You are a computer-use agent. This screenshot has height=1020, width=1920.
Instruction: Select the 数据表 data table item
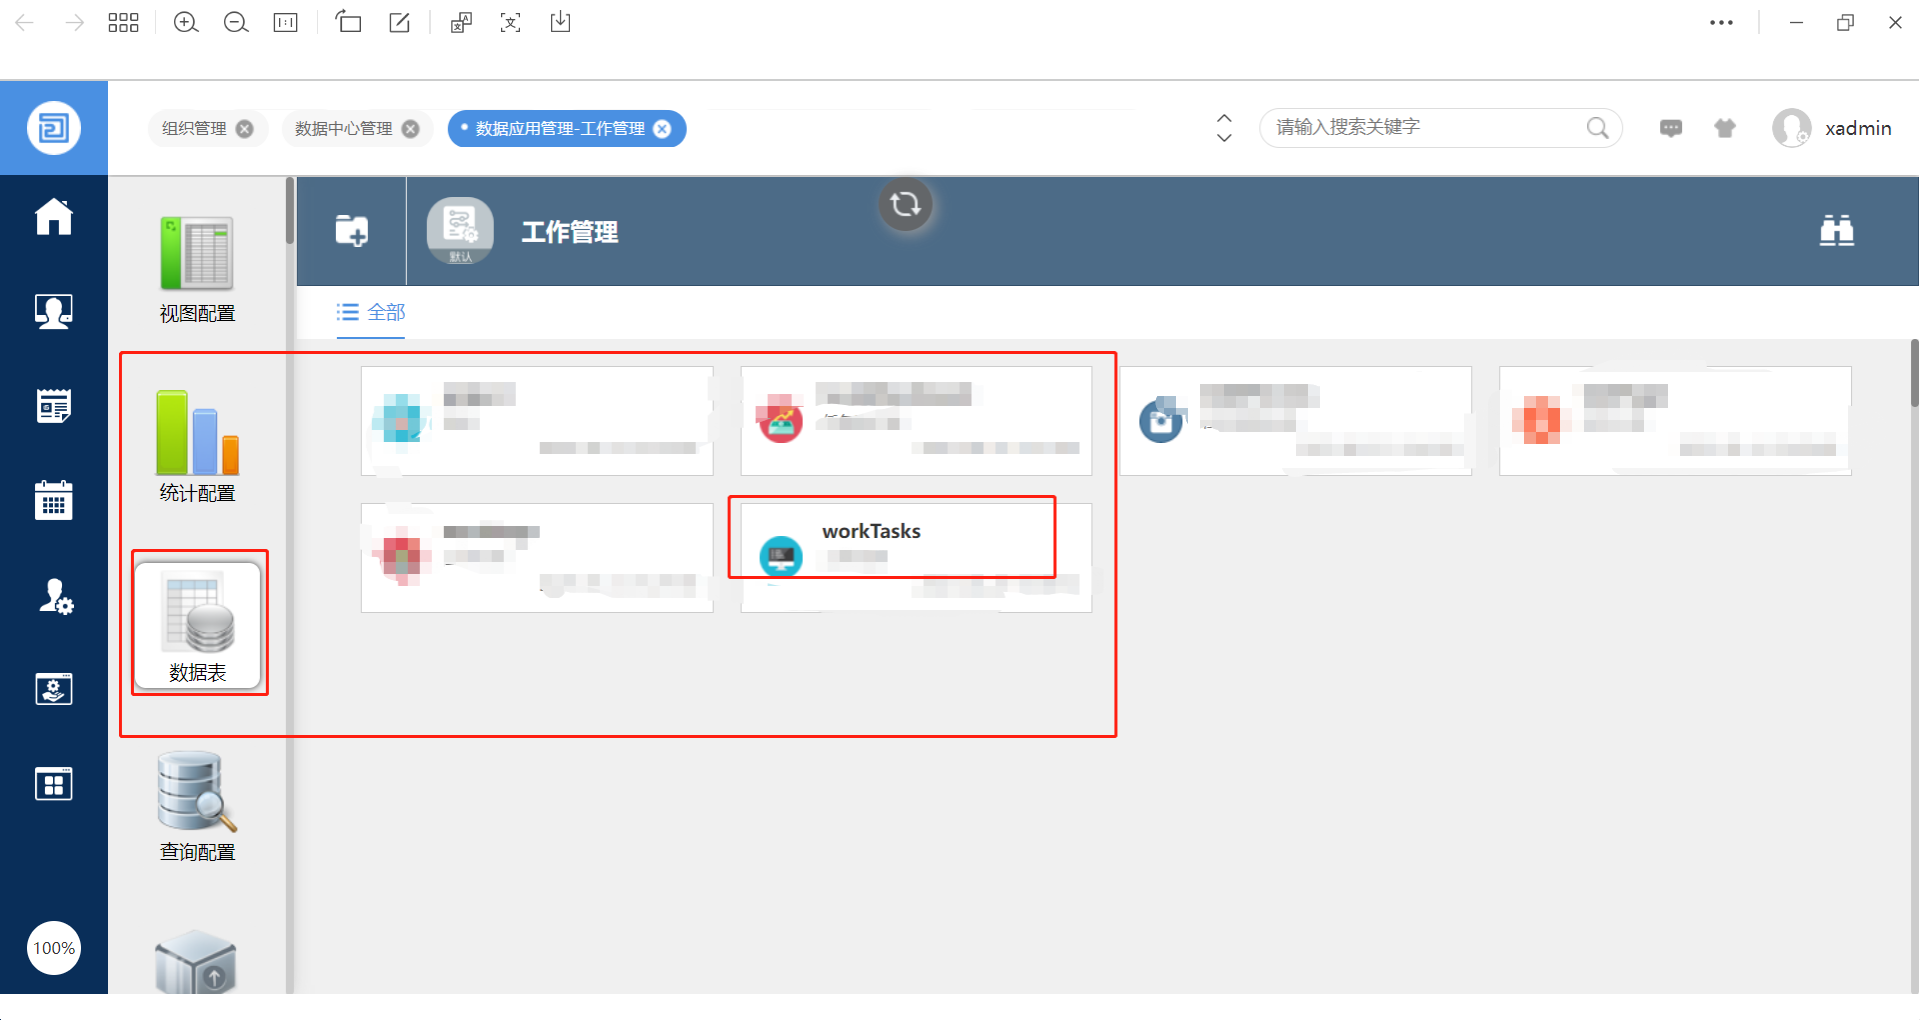198,624
